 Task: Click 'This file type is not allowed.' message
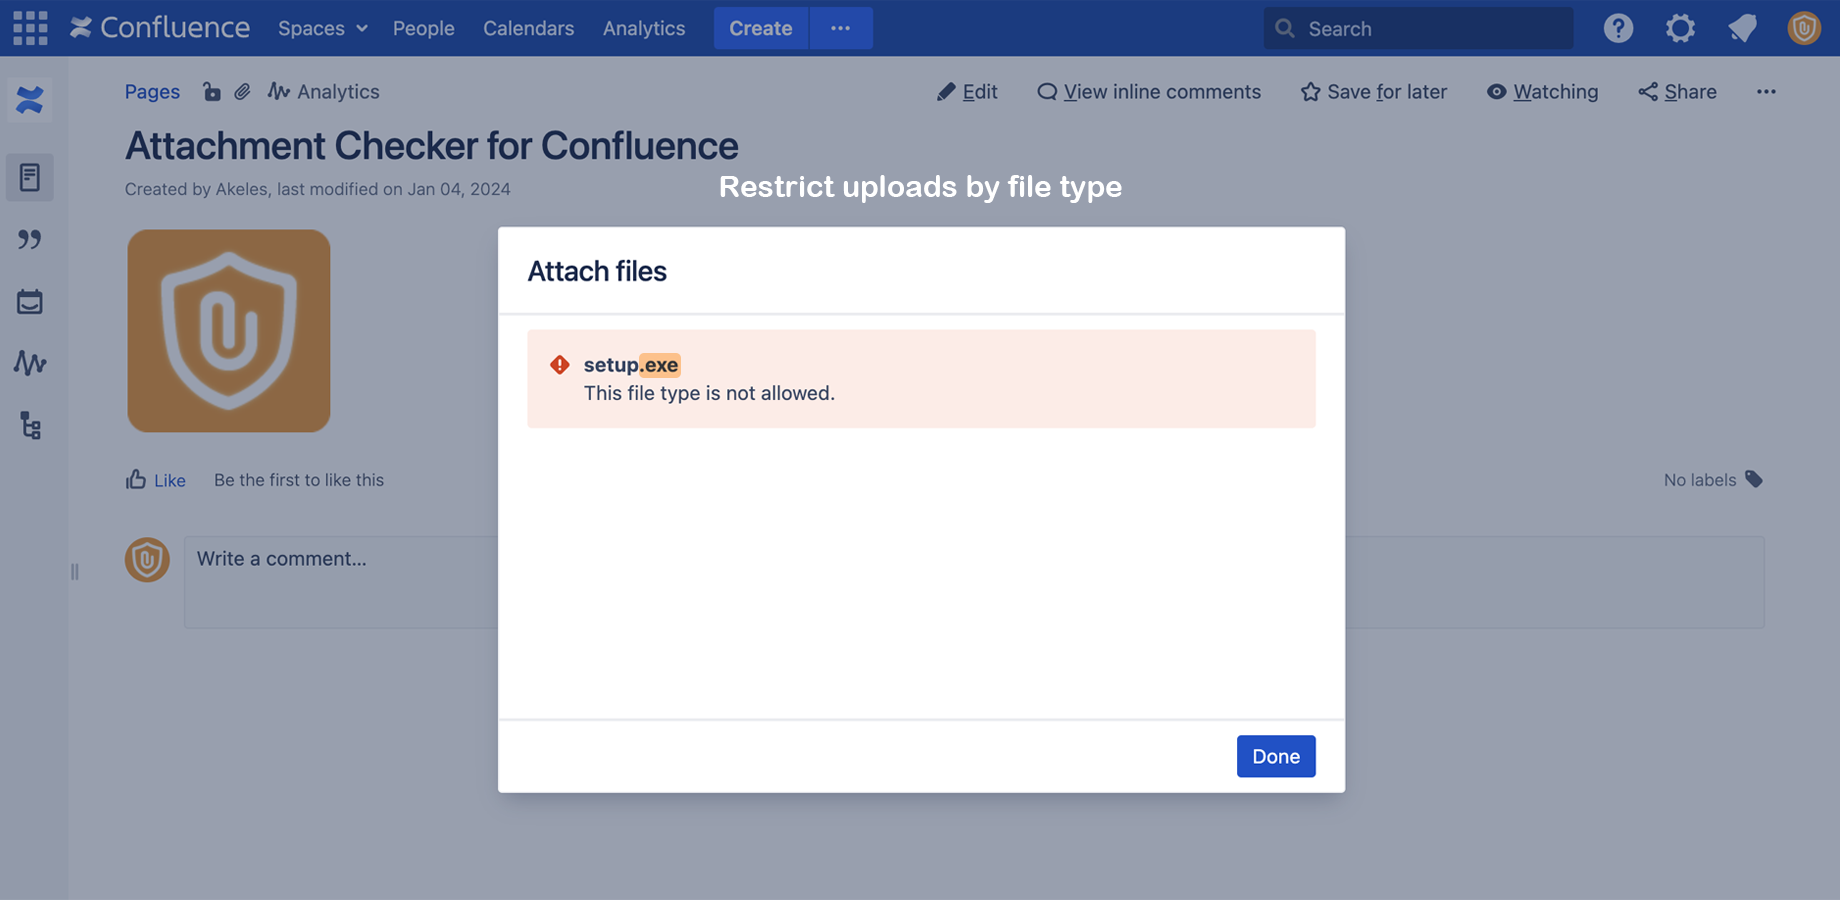tap(709, 394)
